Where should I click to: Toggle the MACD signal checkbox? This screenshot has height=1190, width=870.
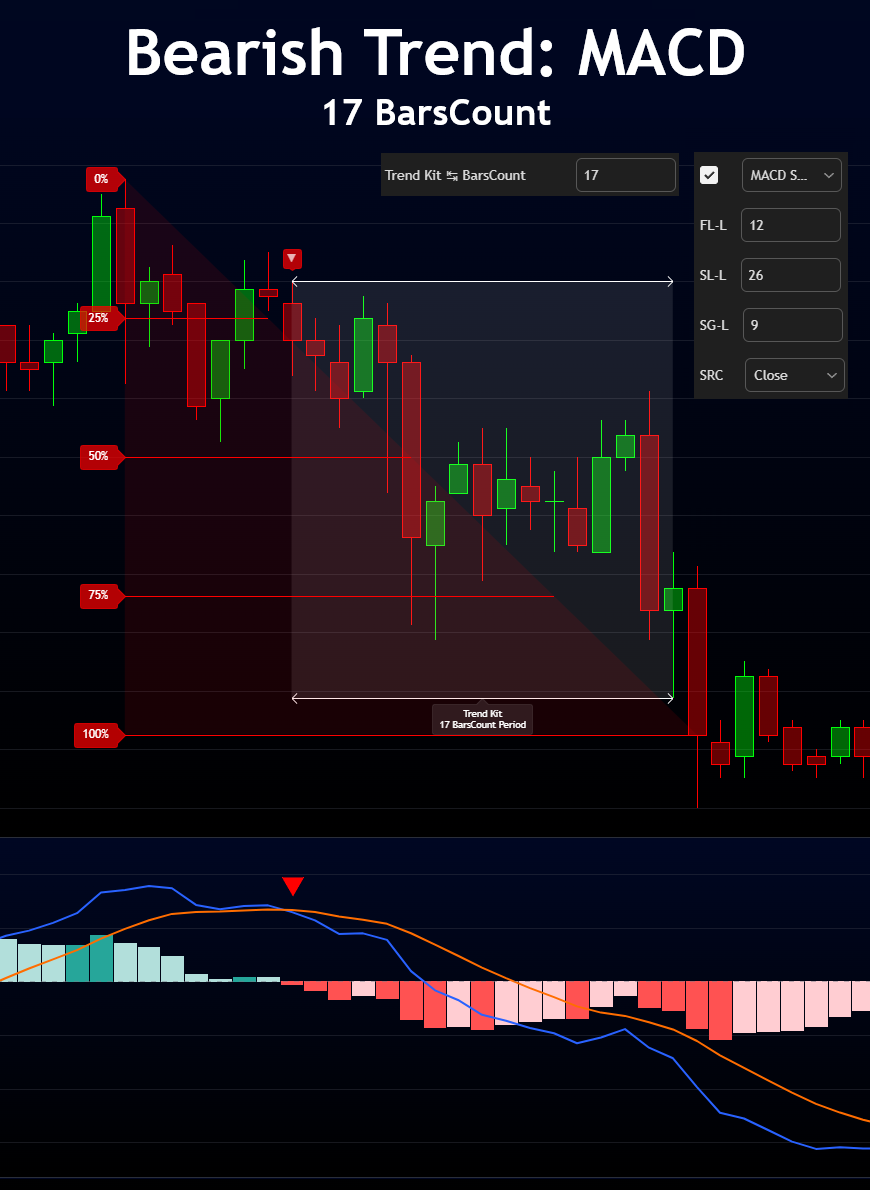pos(709,175)
